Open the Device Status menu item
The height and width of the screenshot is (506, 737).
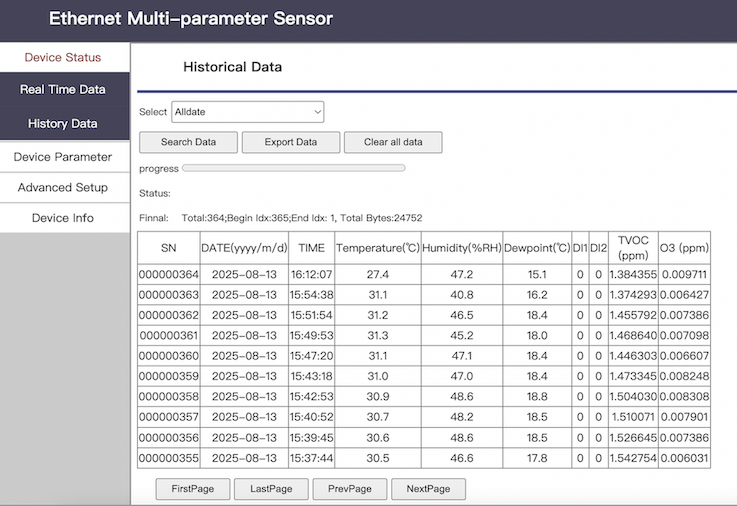pyautogui.click(x=63, y=58)
